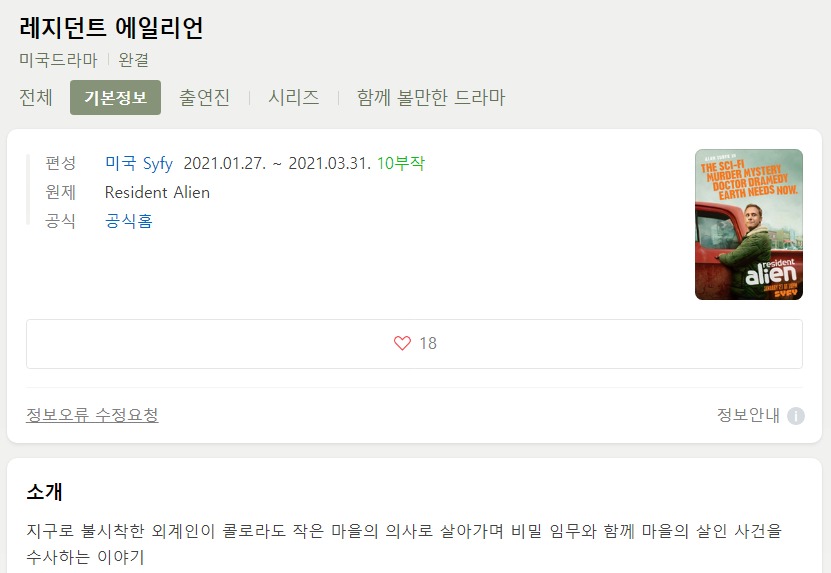Switch to the 전체 tab
This screenshot has width=831, height=573.
point(36,98)
